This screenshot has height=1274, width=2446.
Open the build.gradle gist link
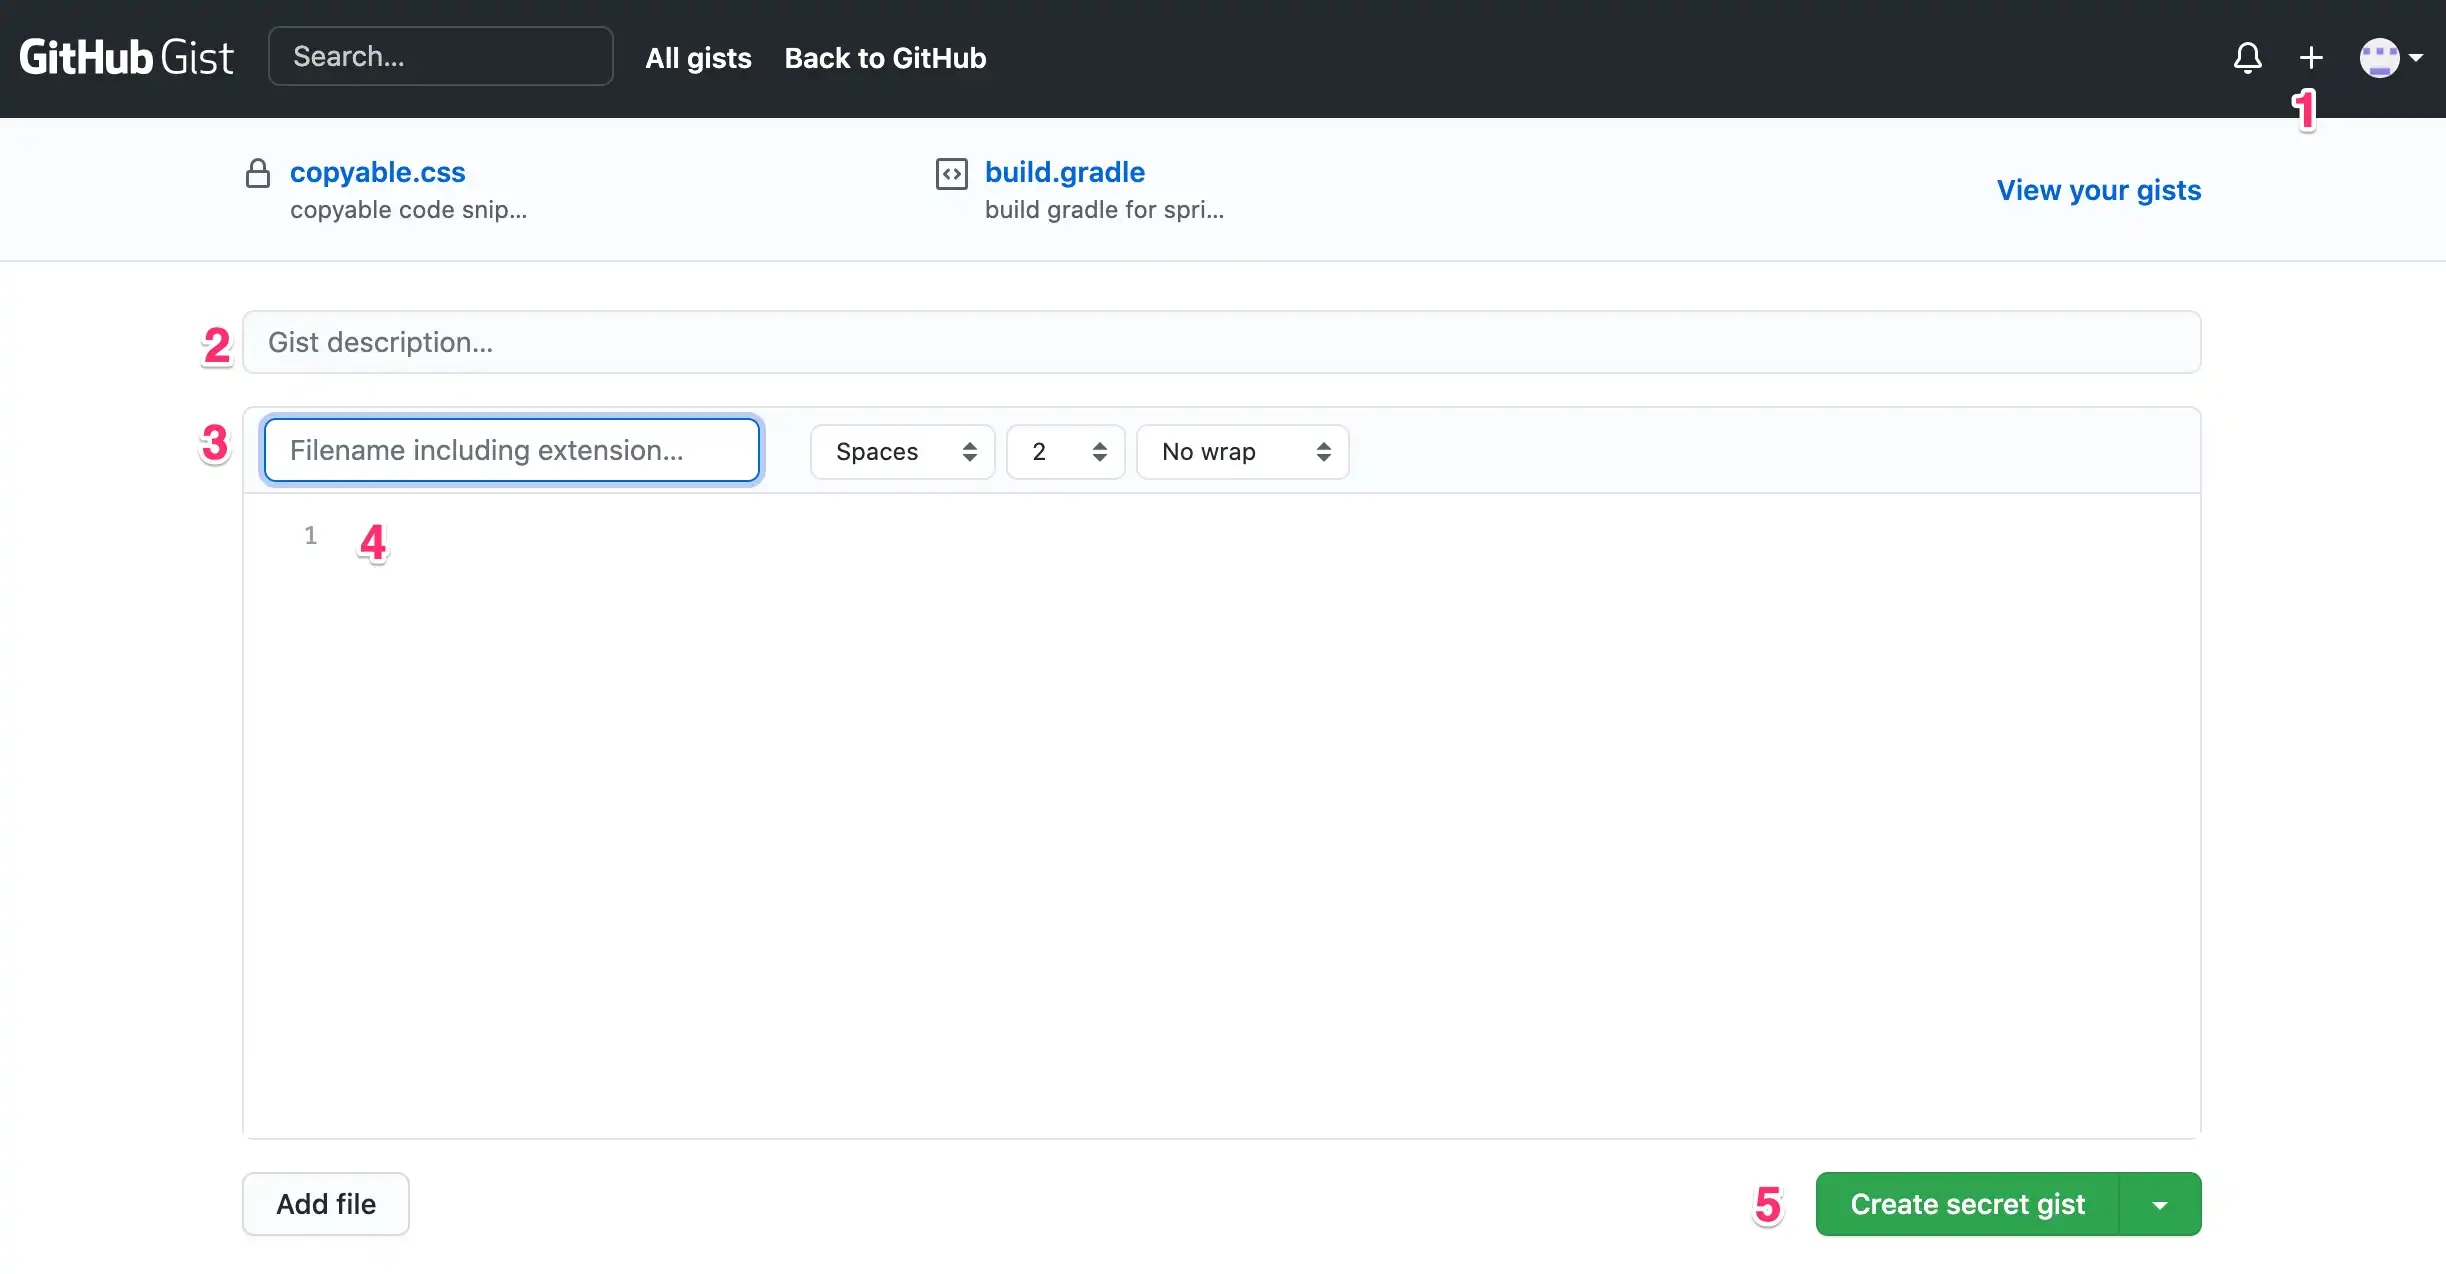1065,172
